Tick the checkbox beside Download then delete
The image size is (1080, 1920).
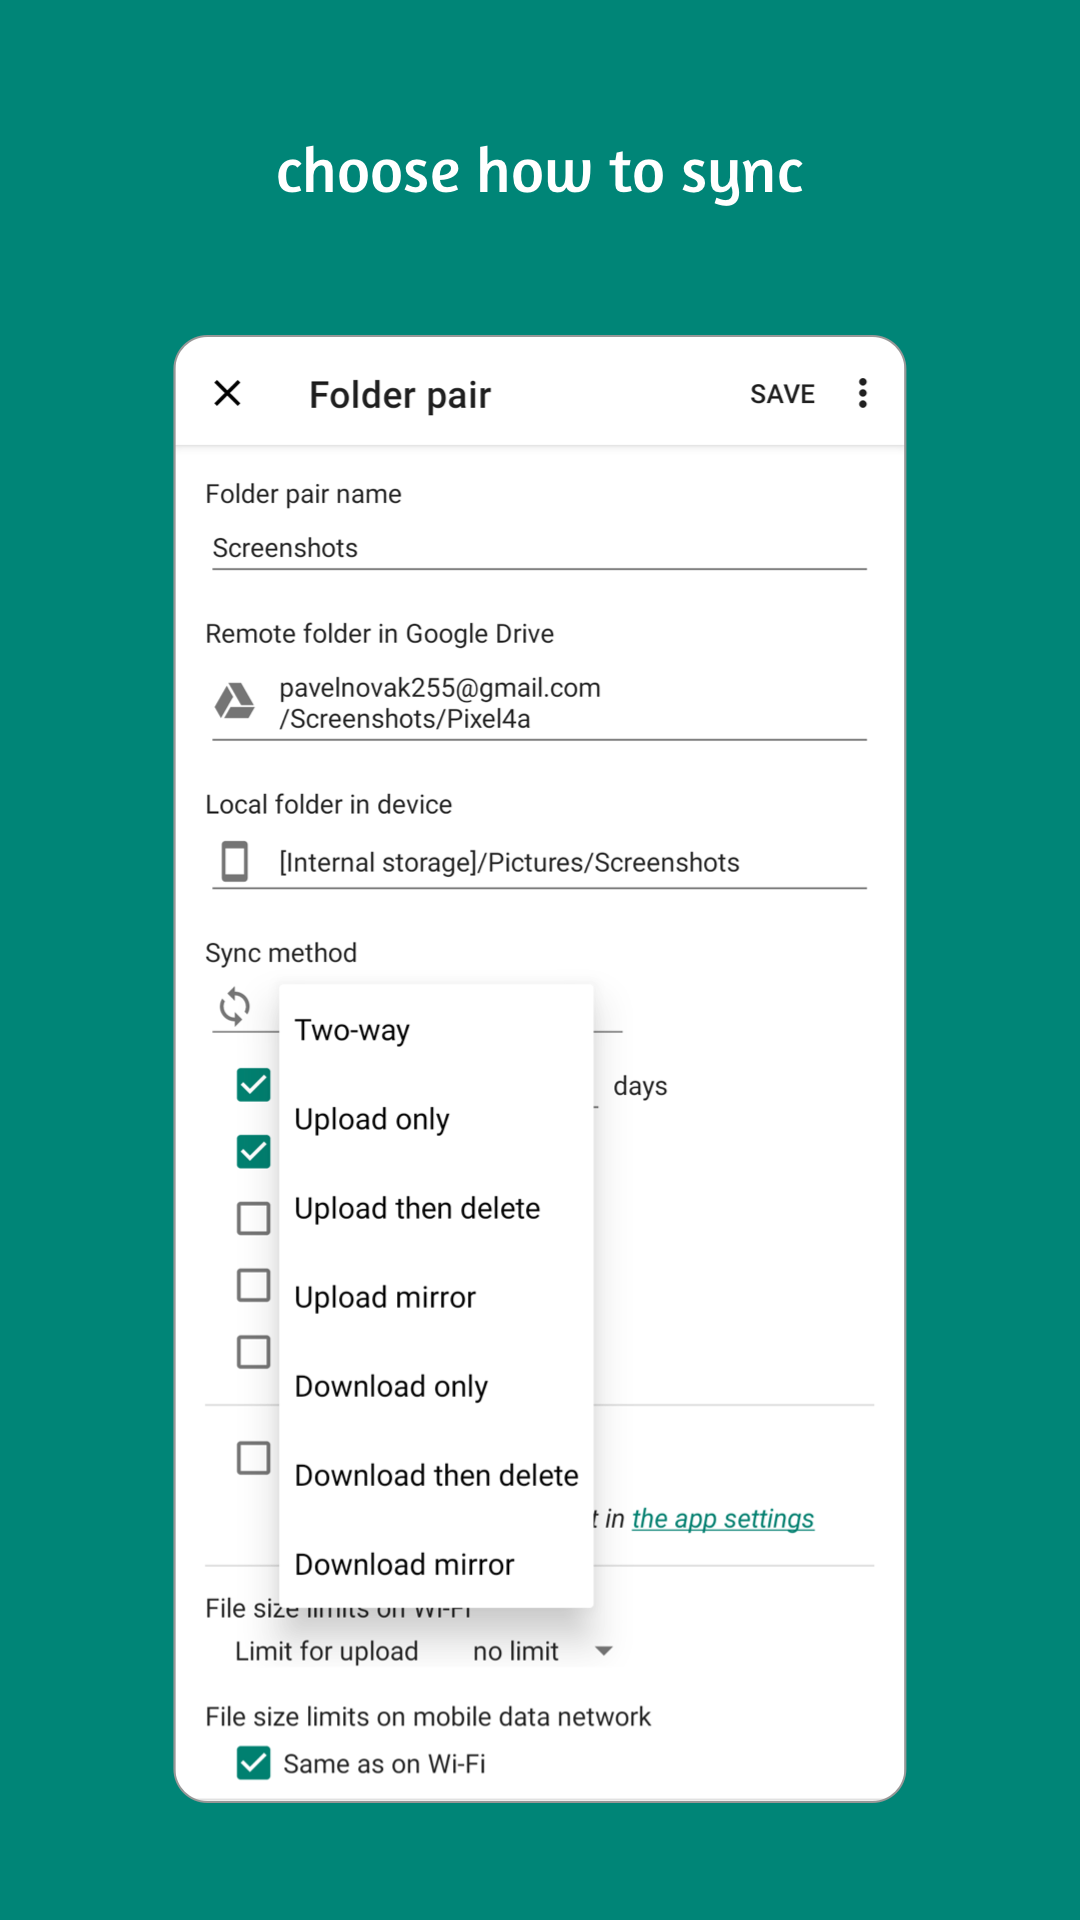point(254,1458)
